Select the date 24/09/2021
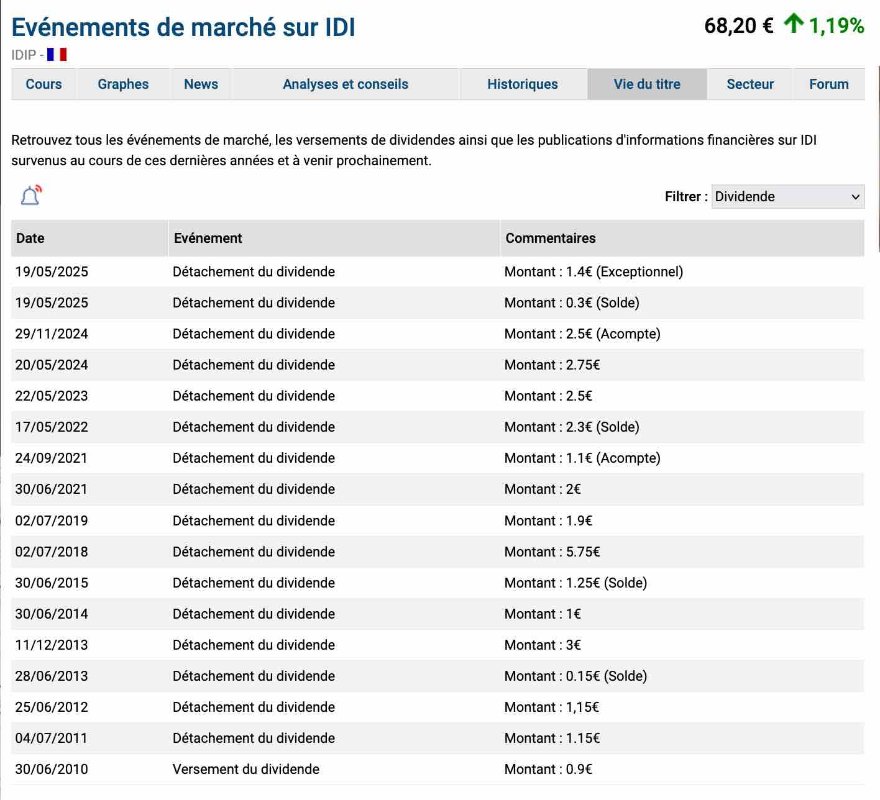The image size is (880, 800). (52, 458)
